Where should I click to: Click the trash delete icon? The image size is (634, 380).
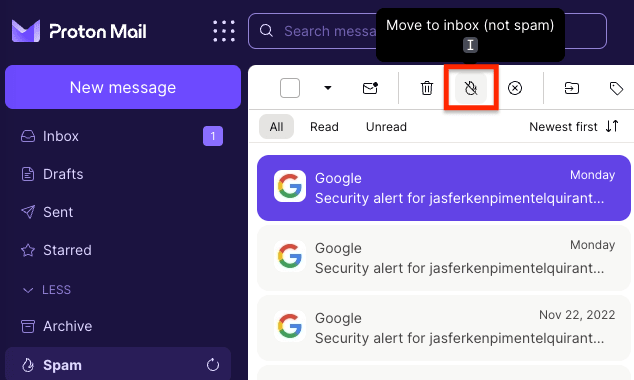click(427, 88)
